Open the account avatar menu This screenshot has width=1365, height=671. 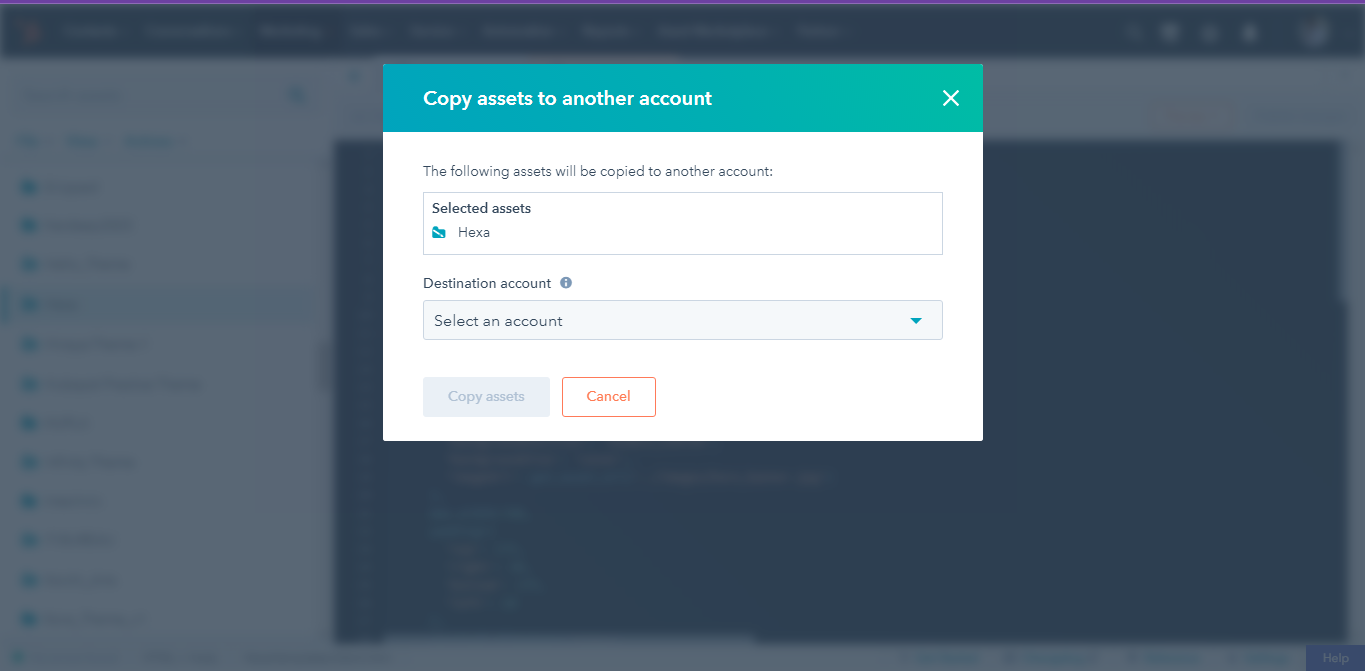click(x=1313, y=33)
